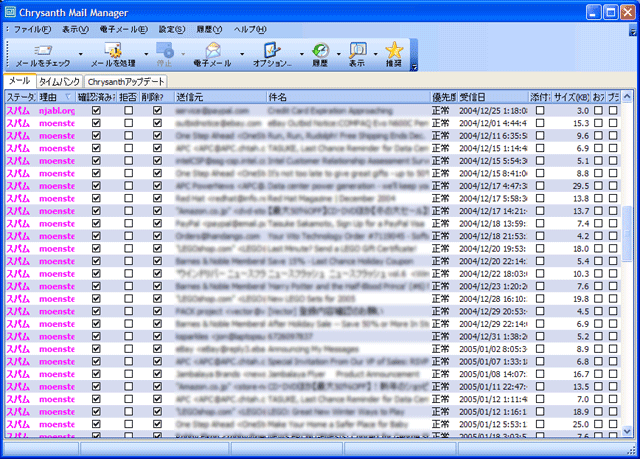The image size is (640, 459).
Task: Select the njabl.org reason cell
Action: 57,111
